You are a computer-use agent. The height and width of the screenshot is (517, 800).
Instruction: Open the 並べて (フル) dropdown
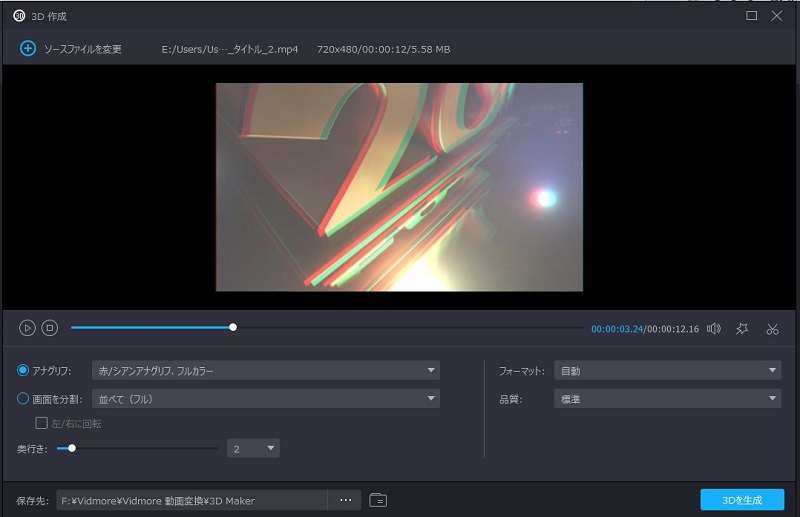(265, 399)
